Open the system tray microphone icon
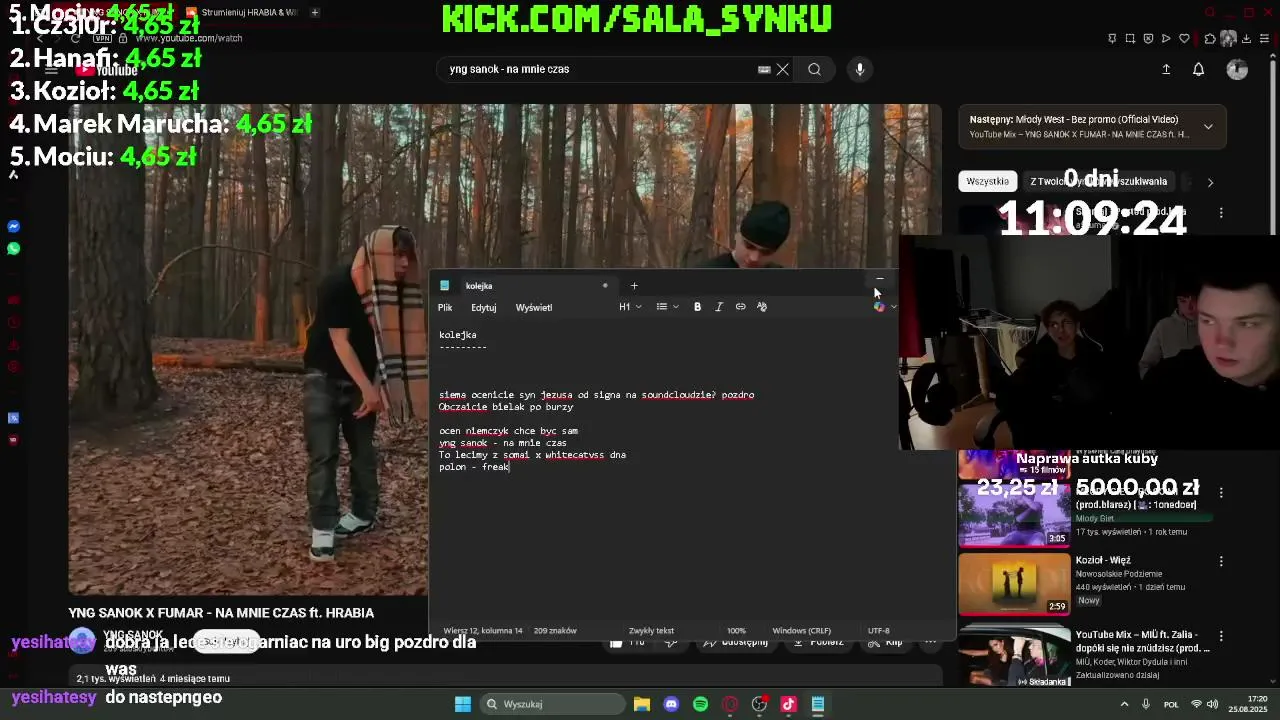This screenshot has width=1280, height=720. (1146, 704)
